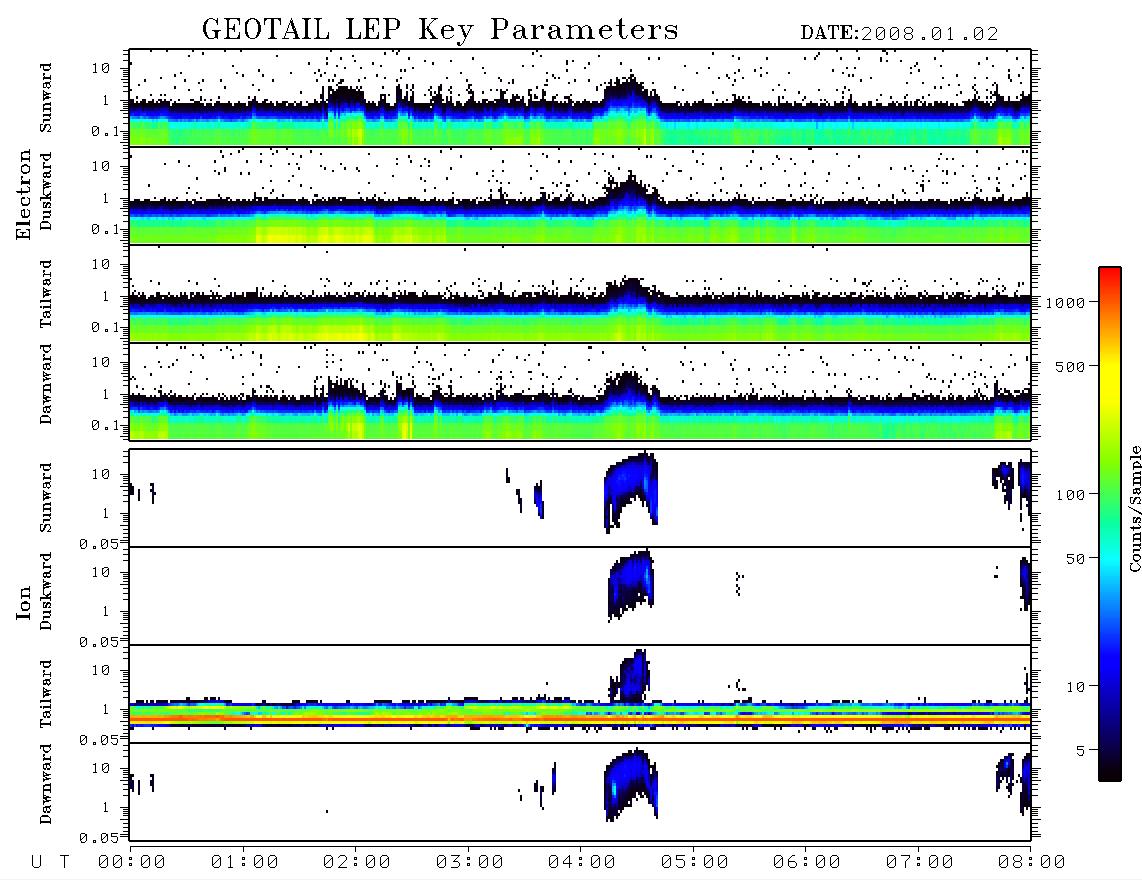
Task: Click the 'GEOTAIL LEP Key Parameters' title
Action: click(440, 30)
